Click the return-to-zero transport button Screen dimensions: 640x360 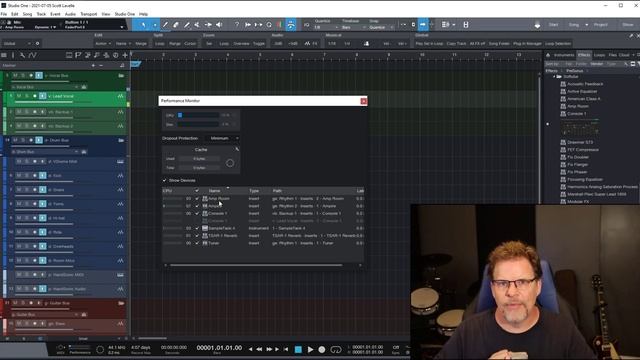pos(286,349)
